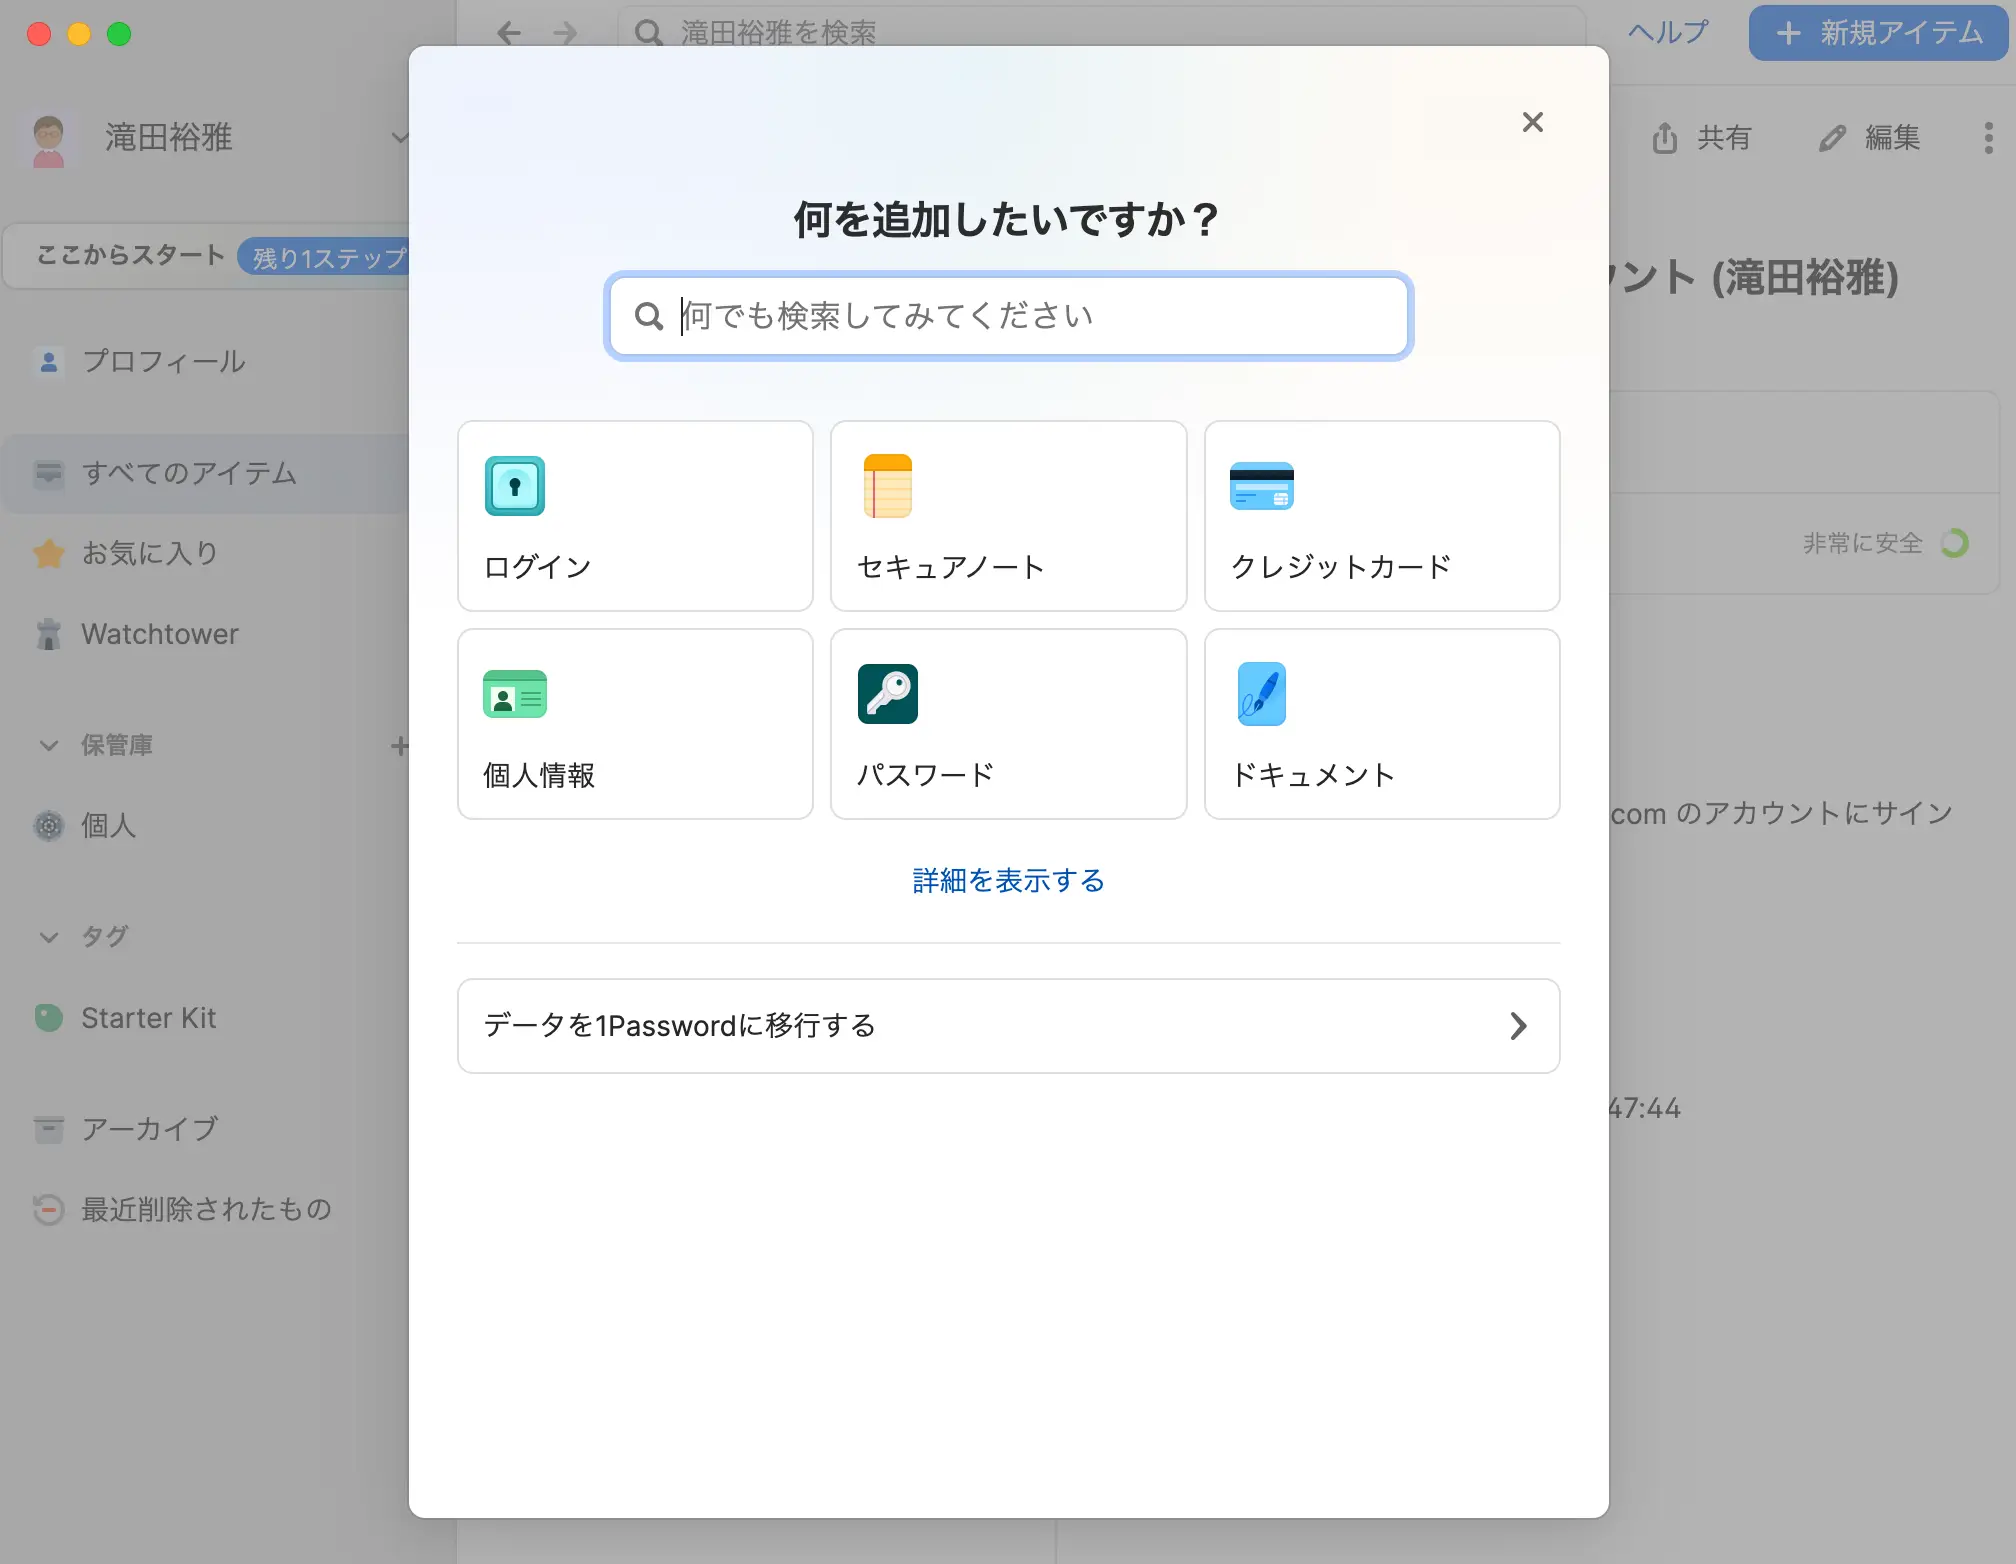Collapse the 保管庫 section

[x=48, y=746]
